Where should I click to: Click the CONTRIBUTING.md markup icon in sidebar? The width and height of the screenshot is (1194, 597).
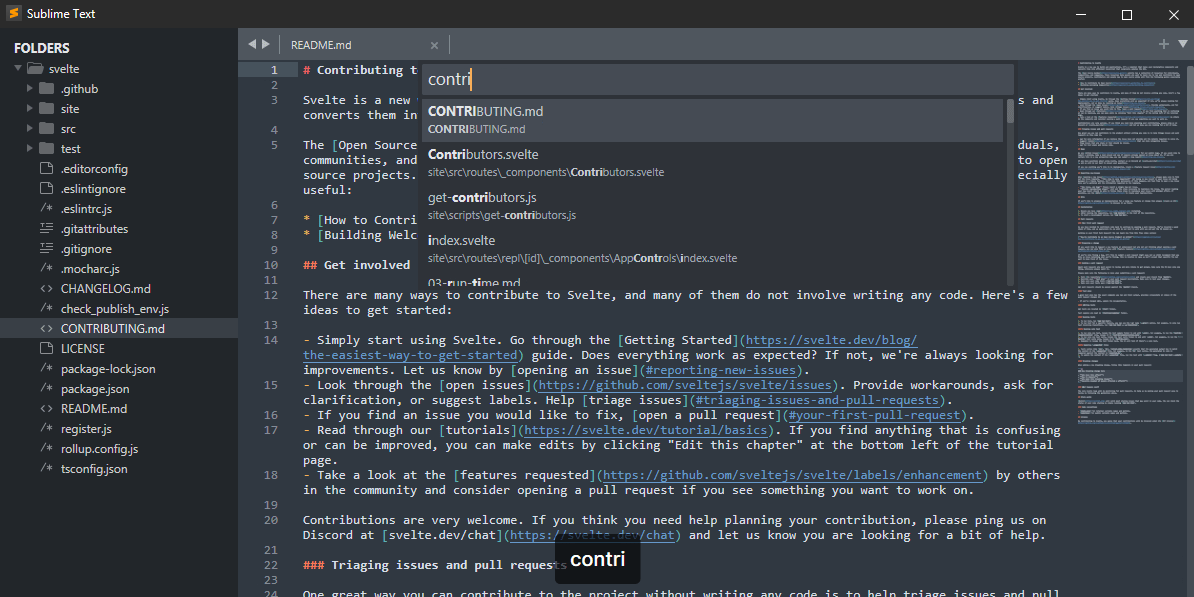[x=46, y=329]
